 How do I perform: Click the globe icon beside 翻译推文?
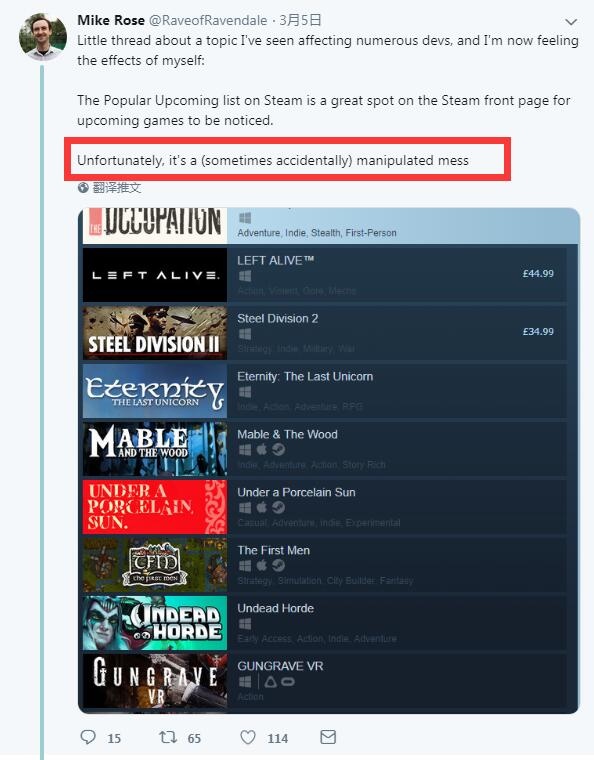point(83,188)
